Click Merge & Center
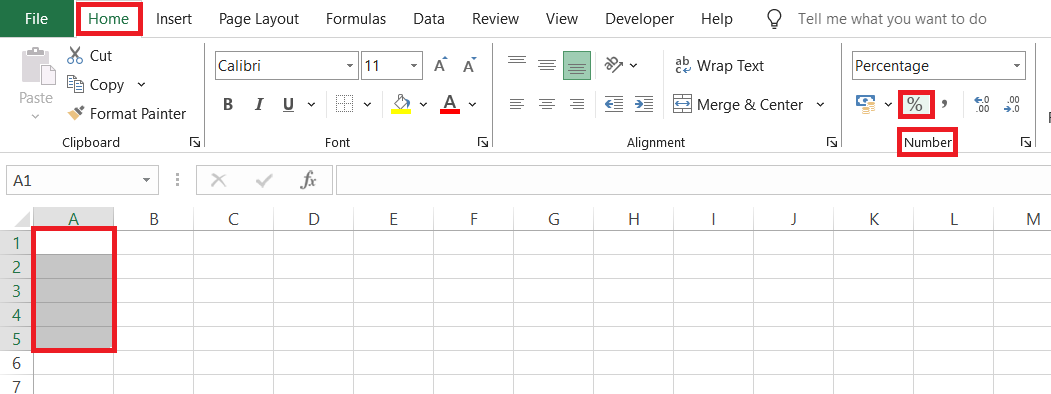Screen dimensions: 1051x394 (x=738, y=105)
